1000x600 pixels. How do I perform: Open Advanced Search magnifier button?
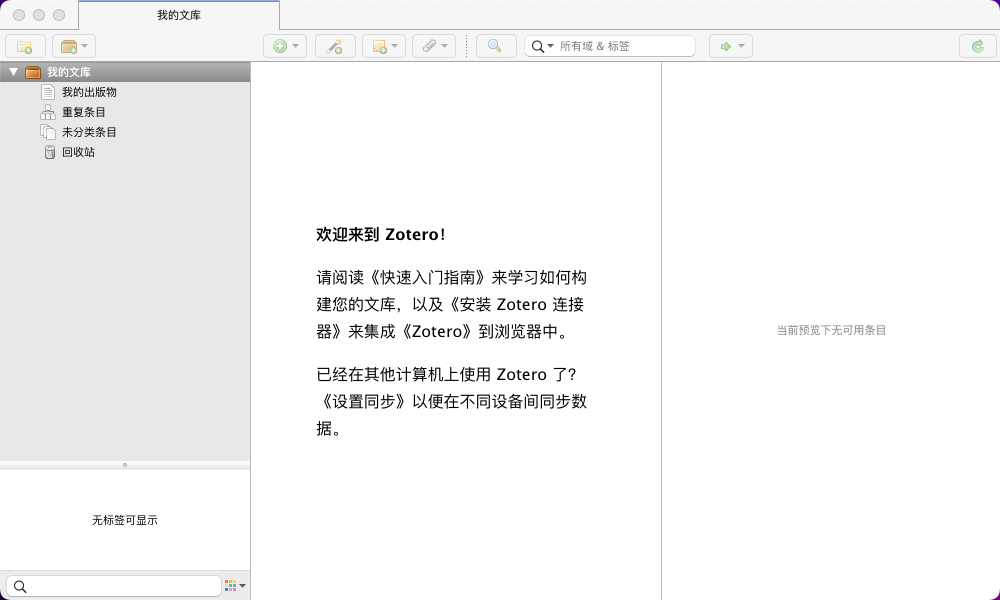(x=496, y=46)
